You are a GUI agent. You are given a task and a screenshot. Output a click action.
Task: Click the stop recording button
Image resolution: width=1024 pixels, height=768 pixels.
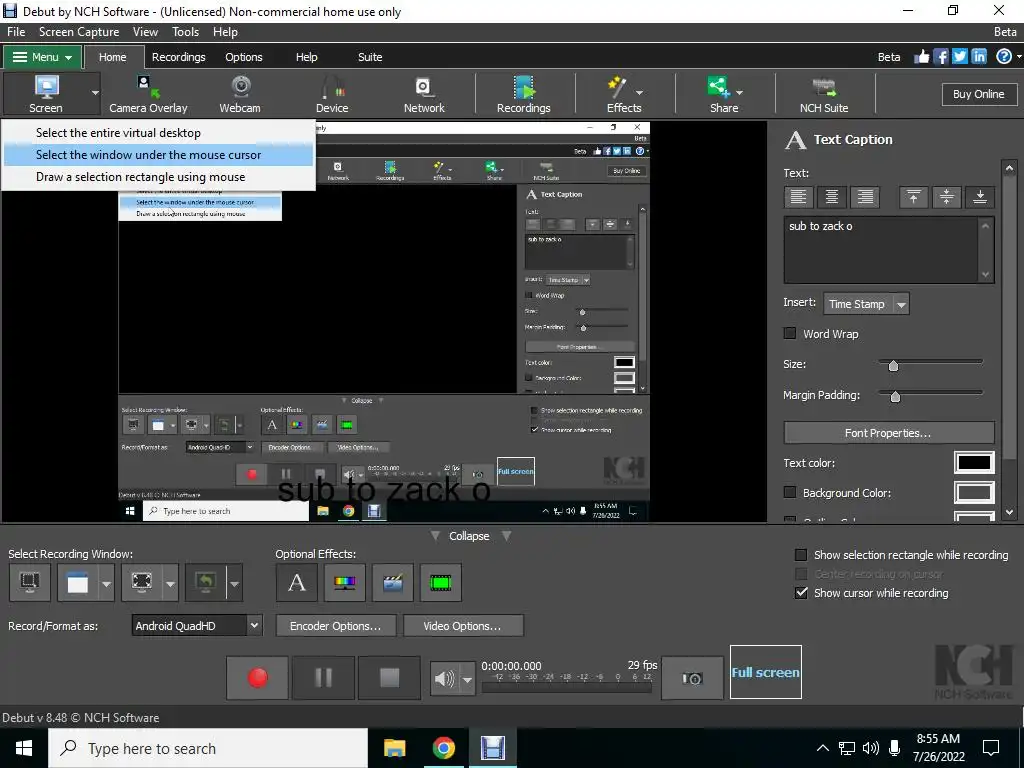coord(389,678)
